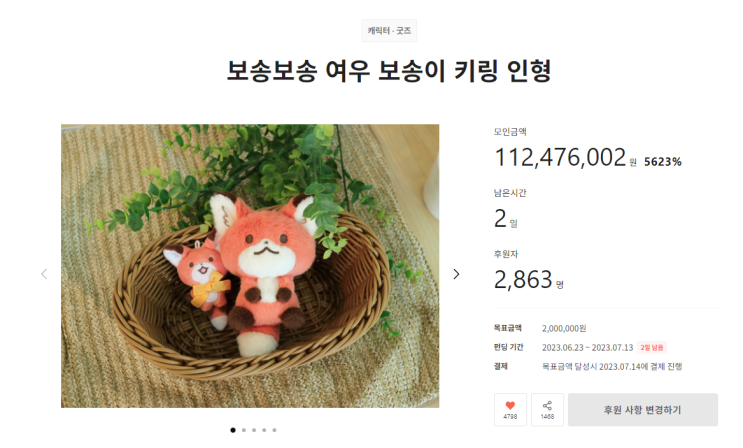This screenshot has width=743, height=448.
Task: Jump to the last carousel dot
Action: click(274, 430)
